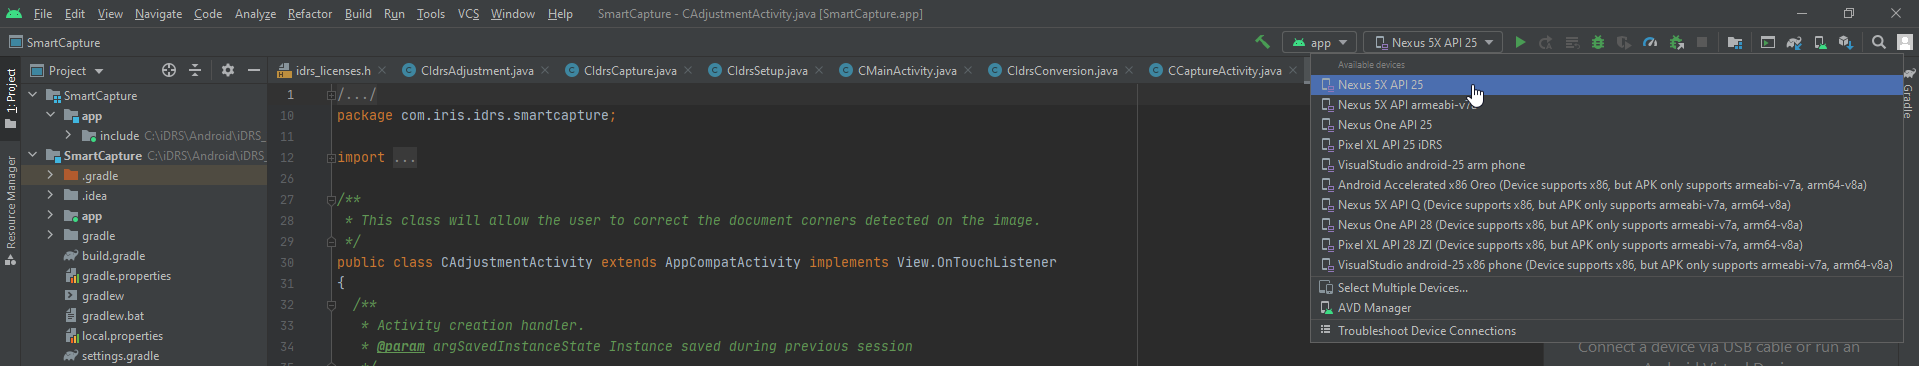Click the Apply Code Changes icon

coord(1572,42)
